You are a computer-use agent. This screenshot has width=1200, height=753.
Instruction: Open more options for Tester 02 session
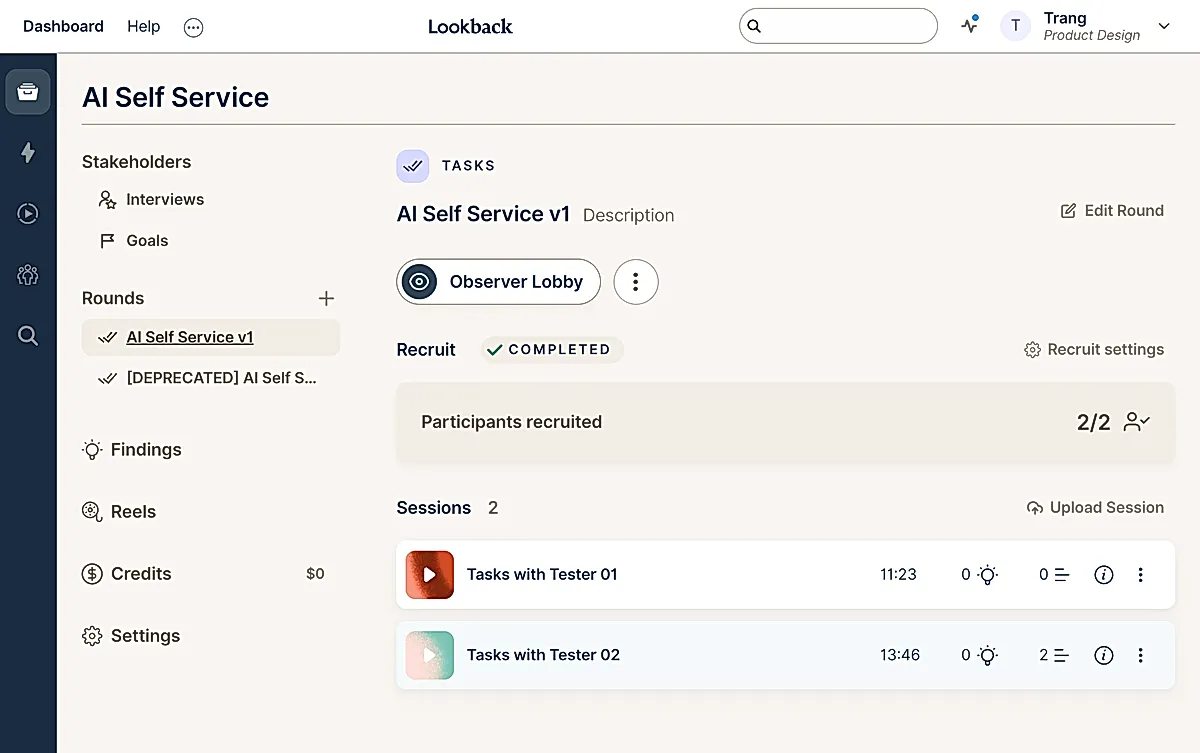pyautogui.click(x=1141, y=655)
